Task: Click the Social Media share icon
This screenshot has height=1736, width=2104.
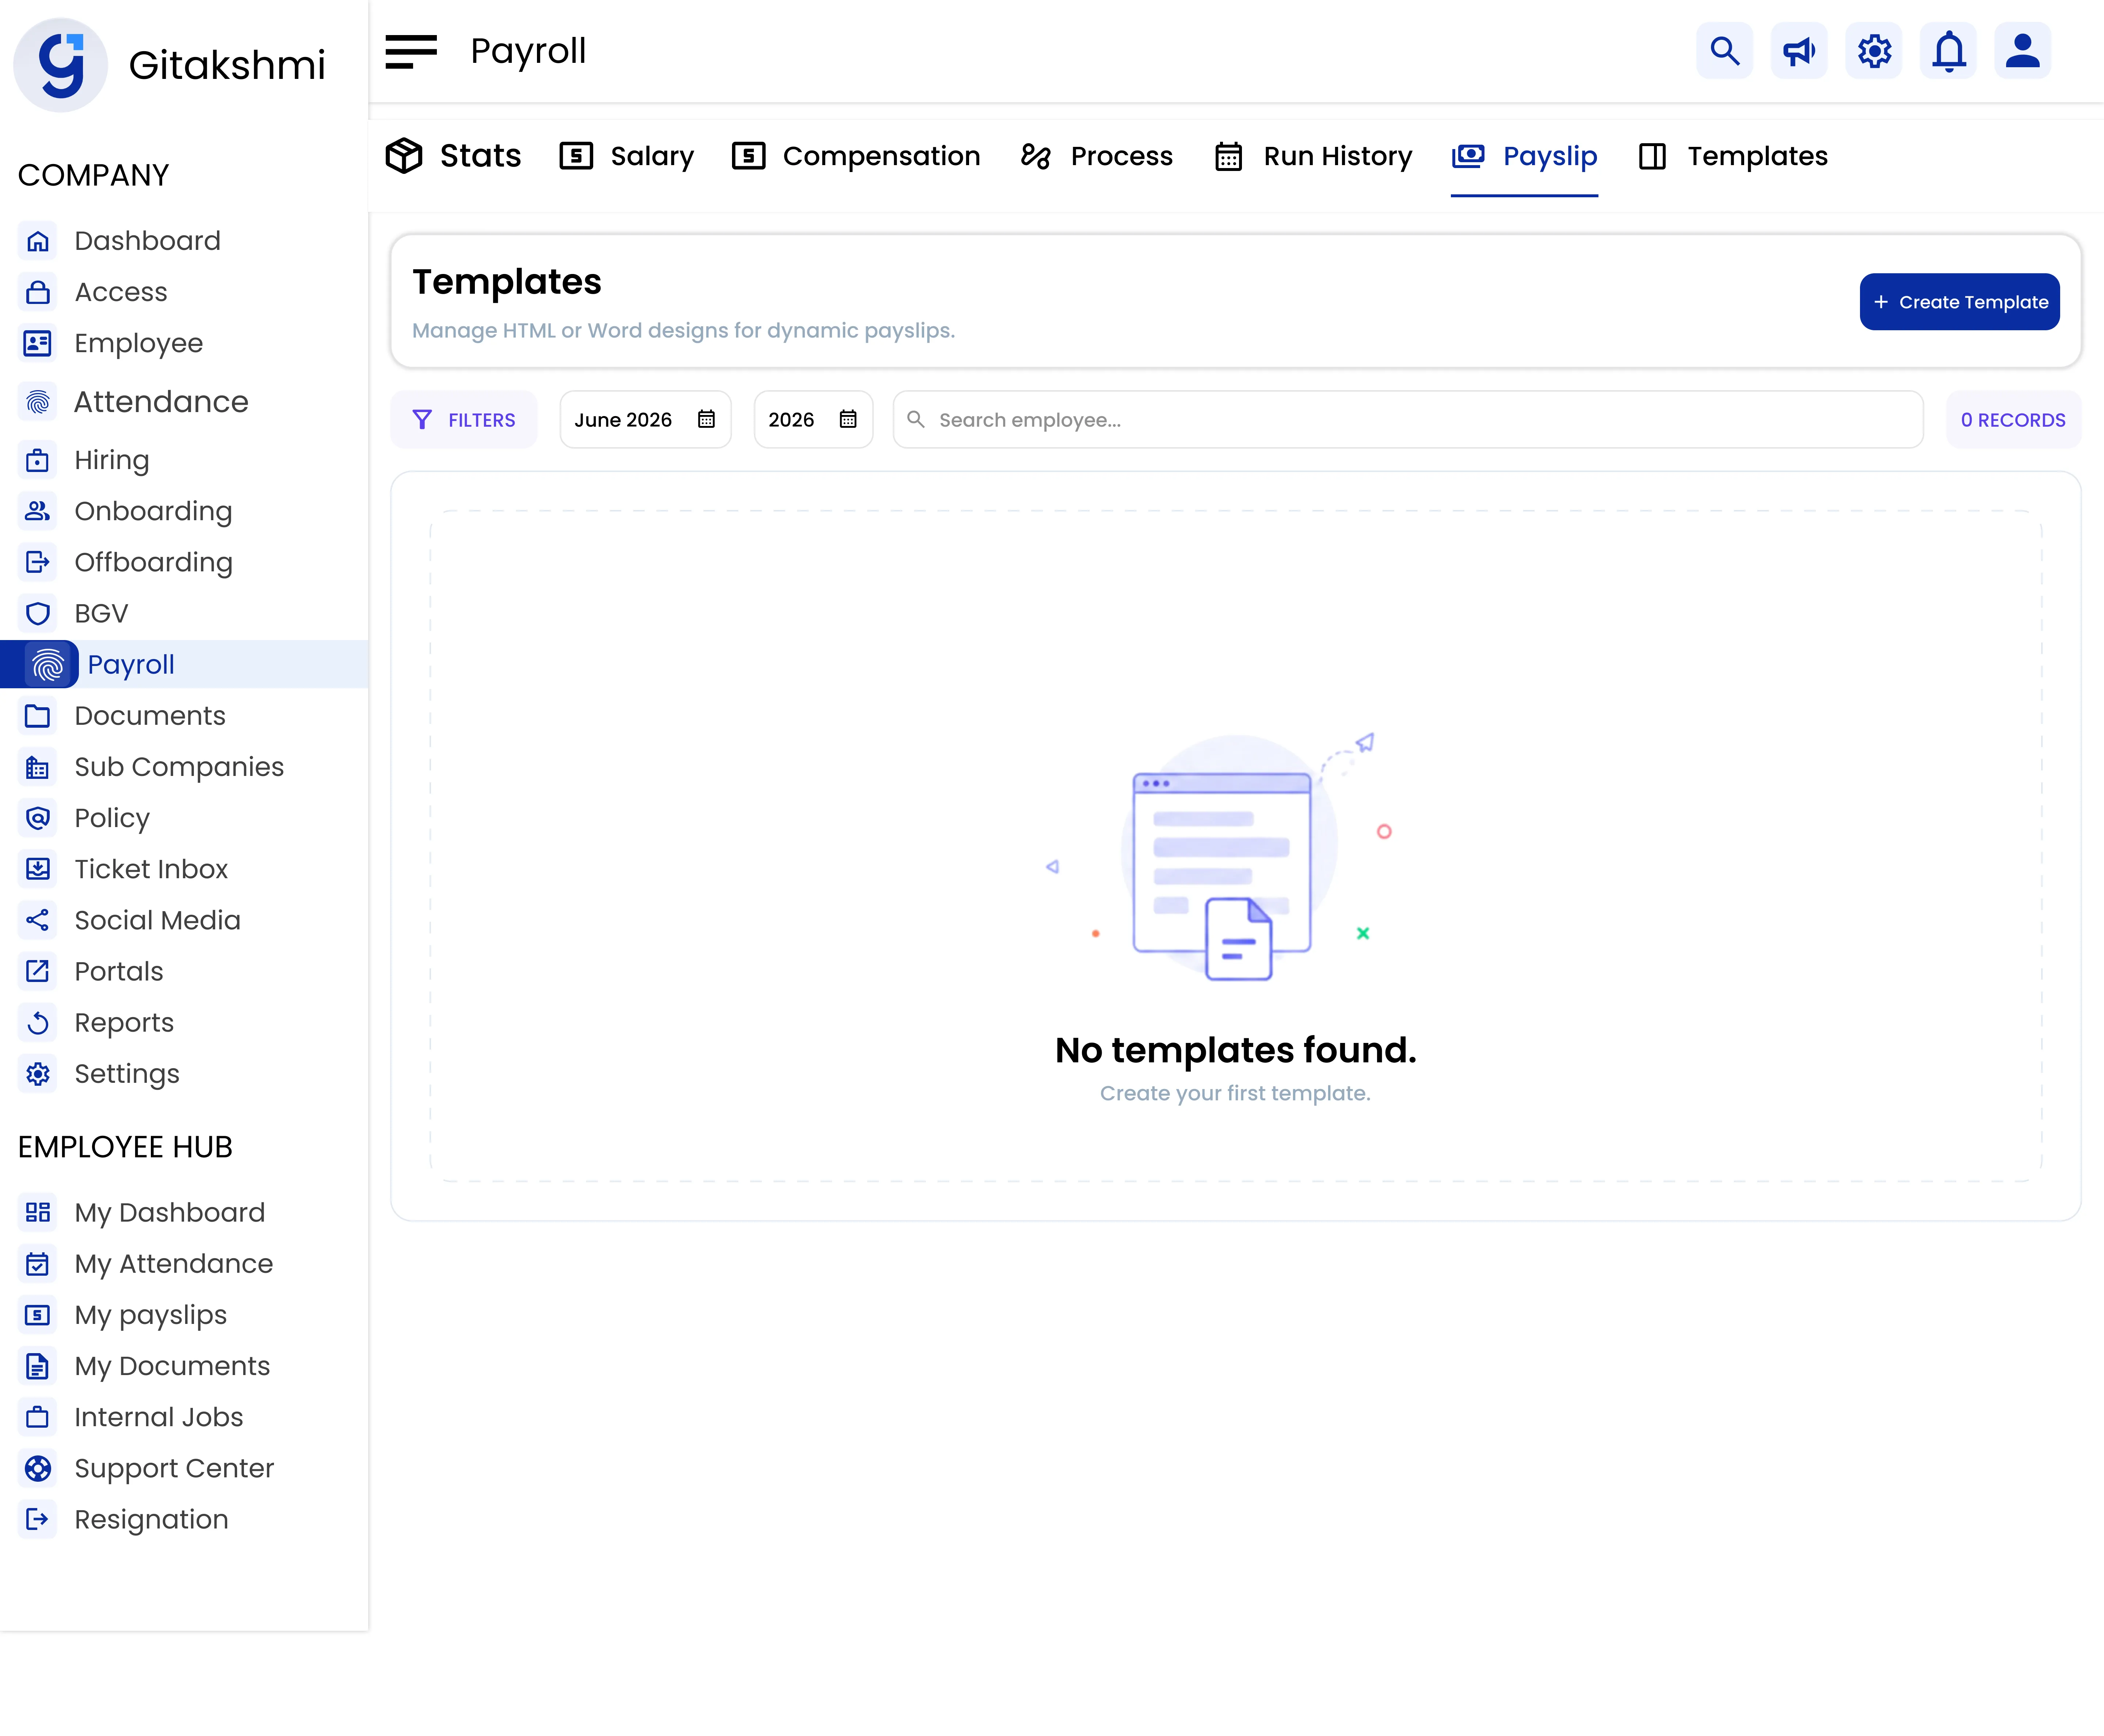Action: tap(38, 920)
